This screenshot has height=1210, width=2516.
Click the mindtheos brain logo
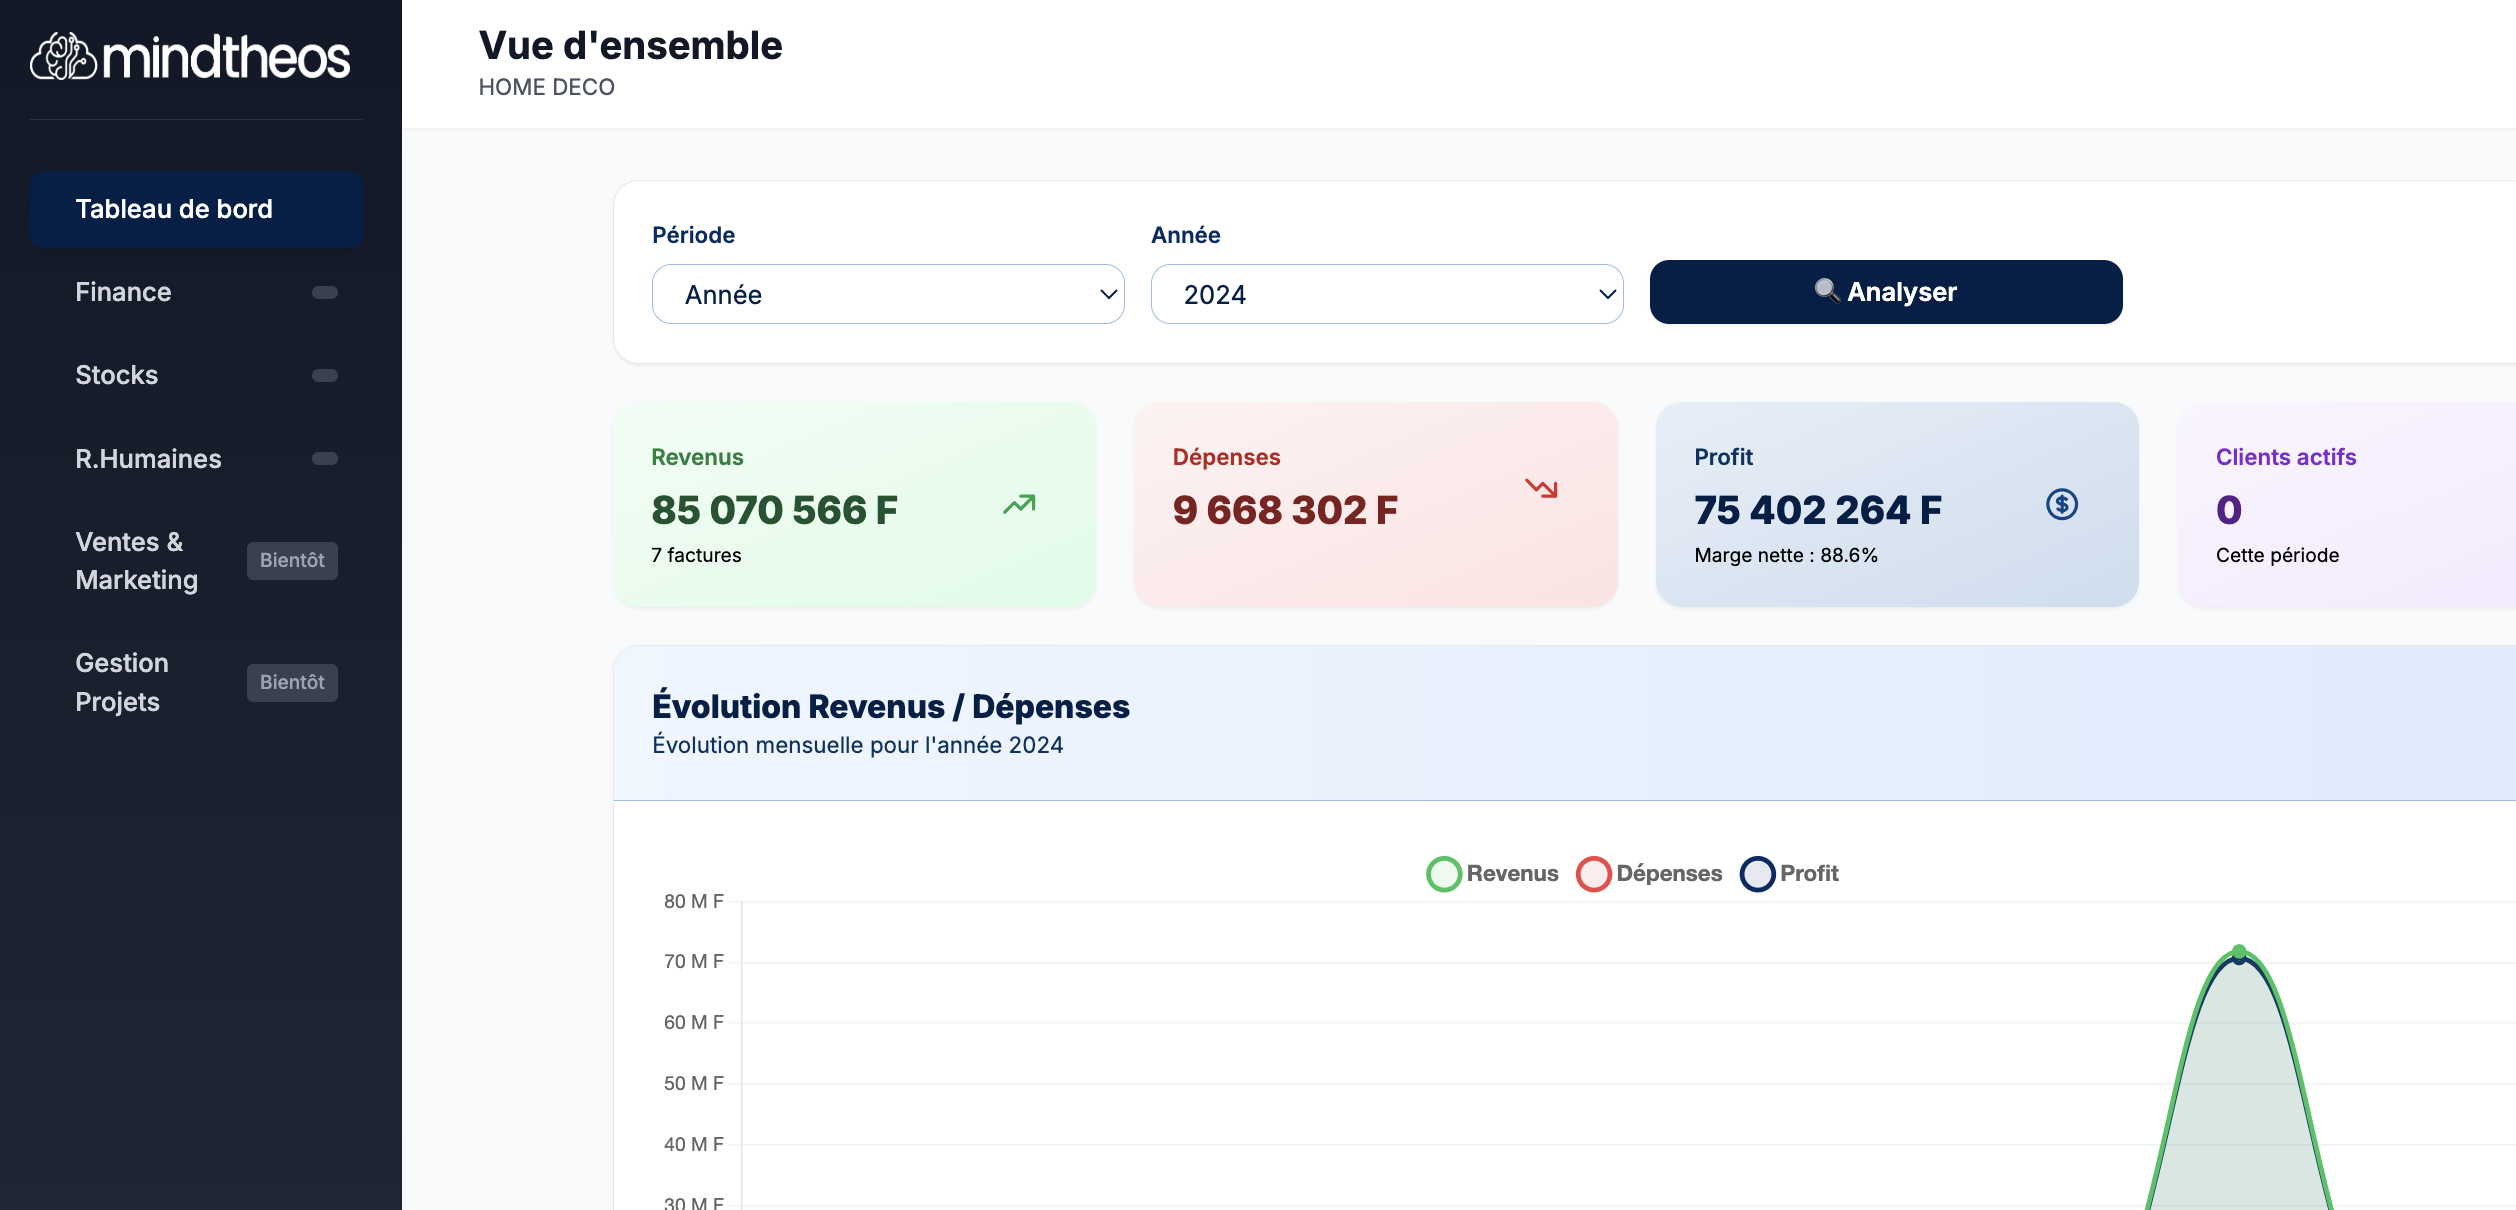63,57
